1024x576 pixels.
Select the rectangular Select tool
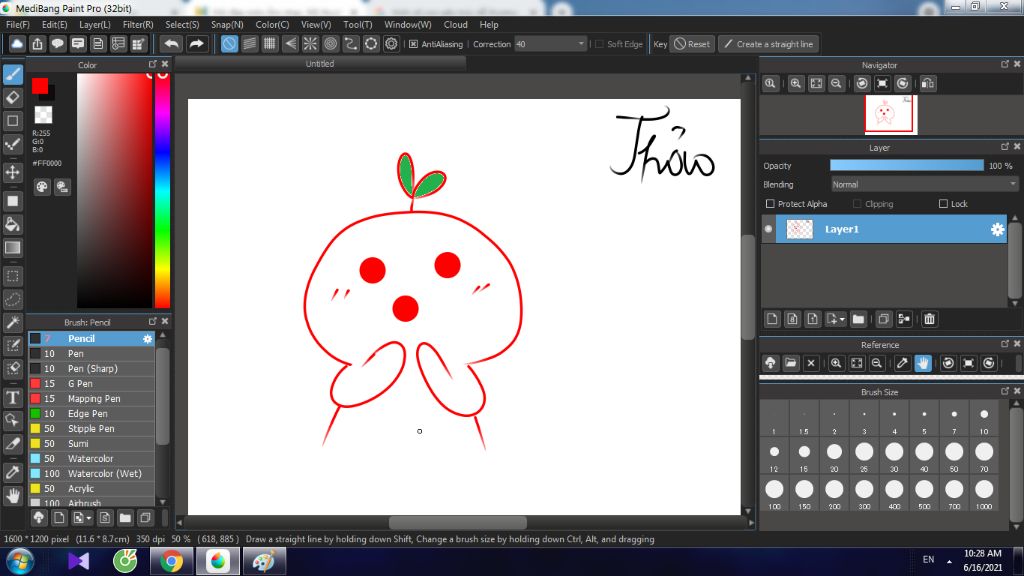(x=12, y=276)
